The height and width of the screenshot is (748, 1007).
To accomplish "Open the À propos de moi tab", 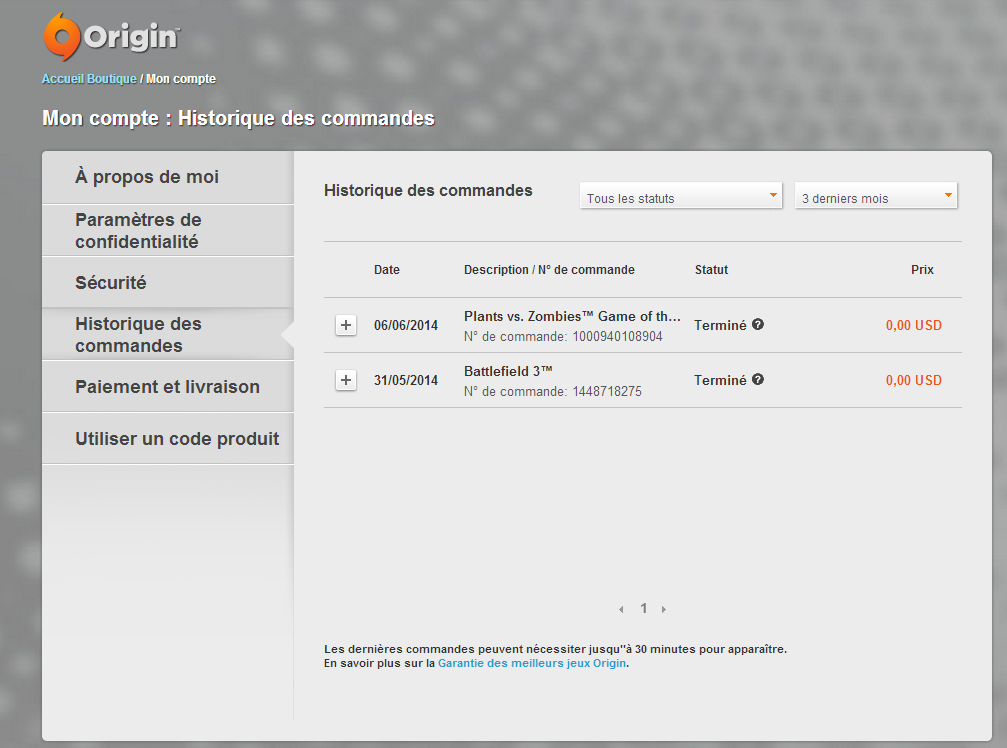I will pyautogui.click(x=168, y=178).
